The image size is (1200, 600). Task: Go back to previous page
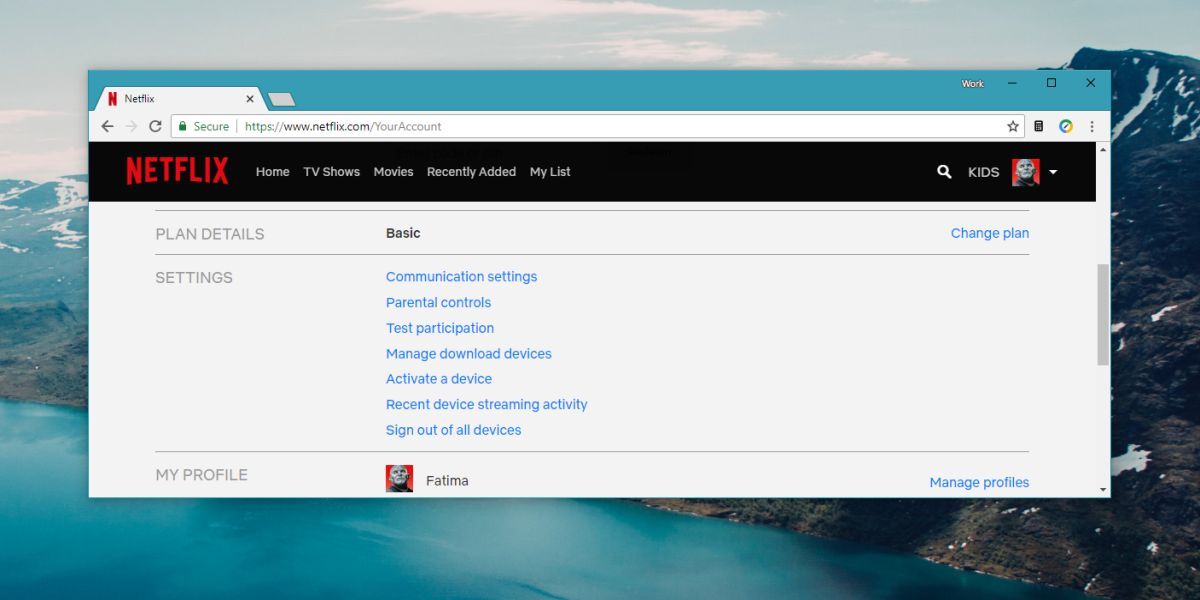click(108, 127)
